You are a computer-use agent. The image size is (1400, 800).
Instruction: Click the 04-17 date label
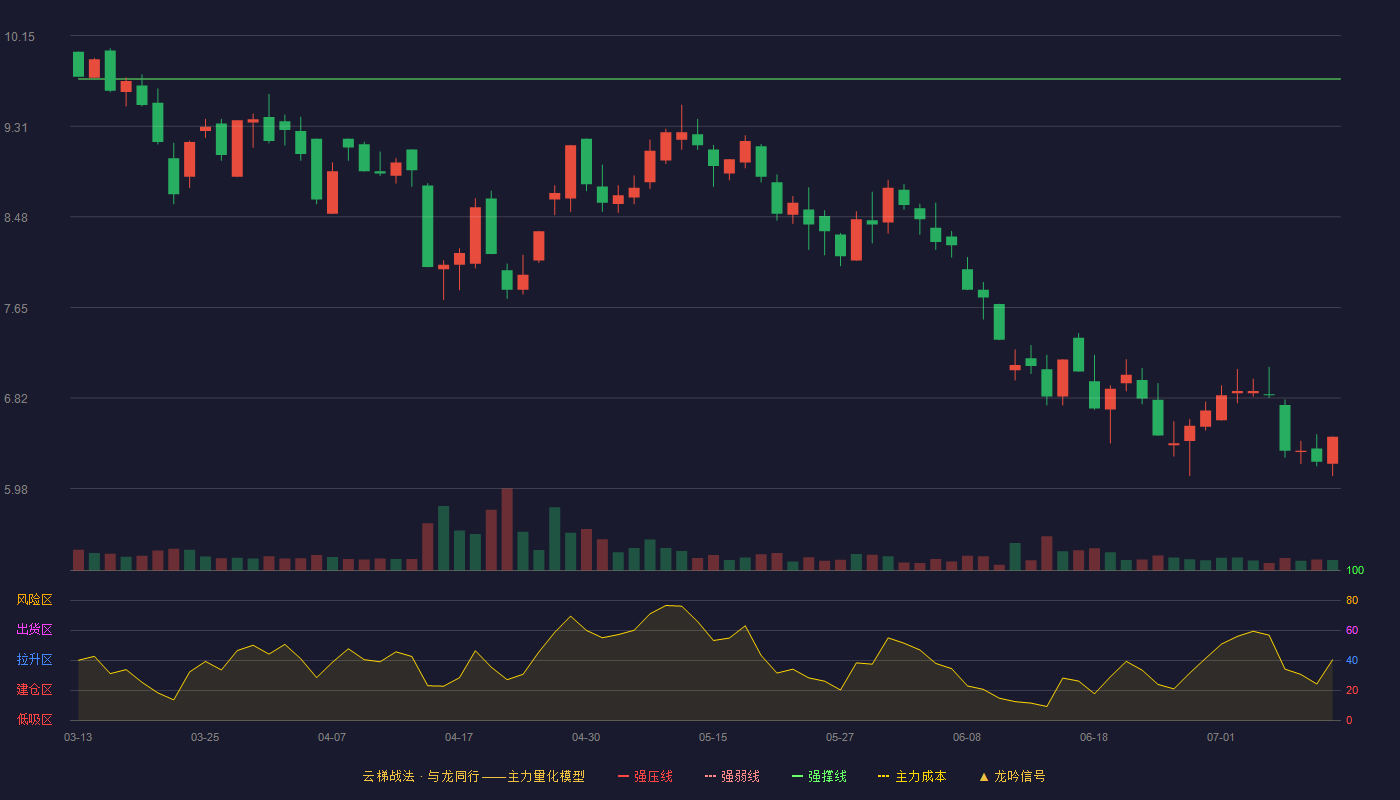(x=459, y=737)
